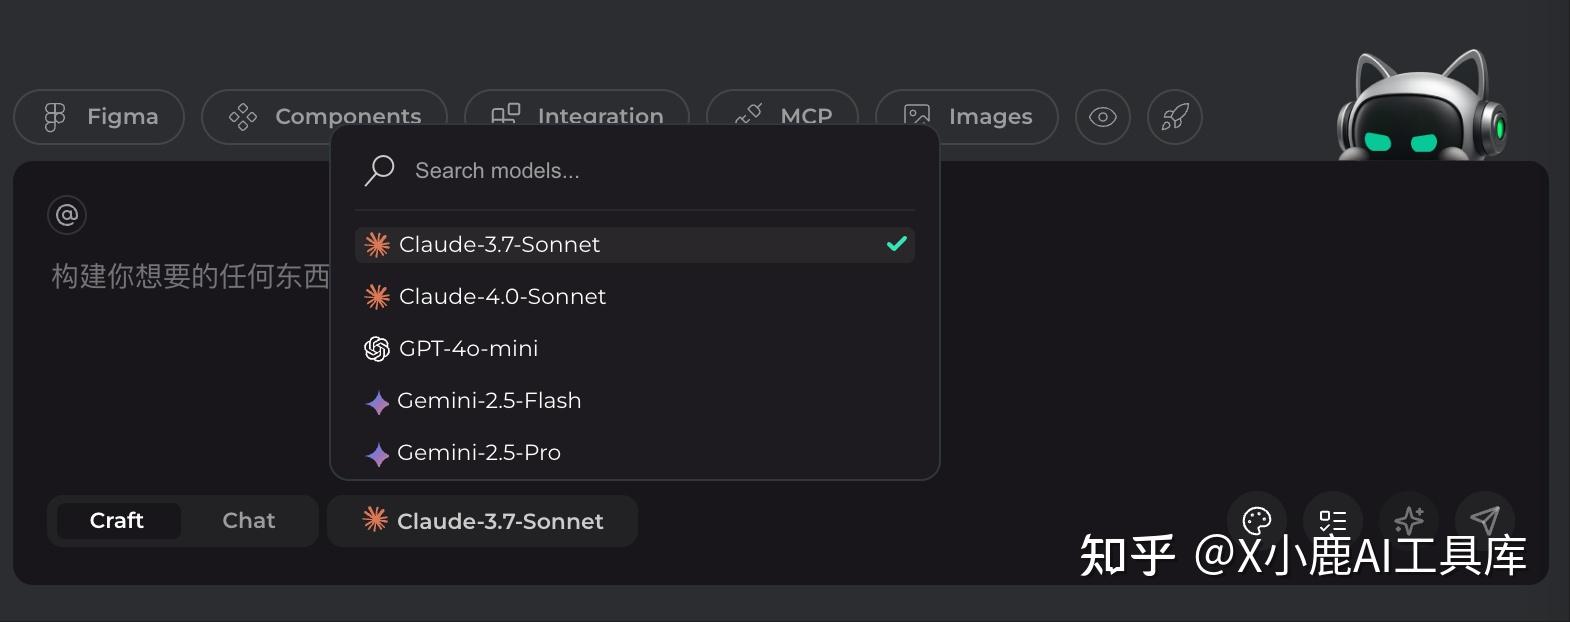1570x622 pixels.
Task: Click the search magnifier icon
Action: (380, 171)
